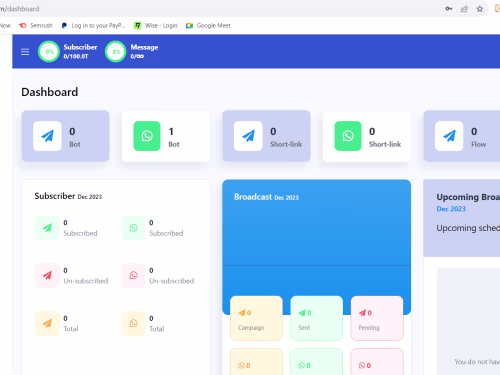Click the WhatsApp Bot card icon

click(x=147, y=136)
